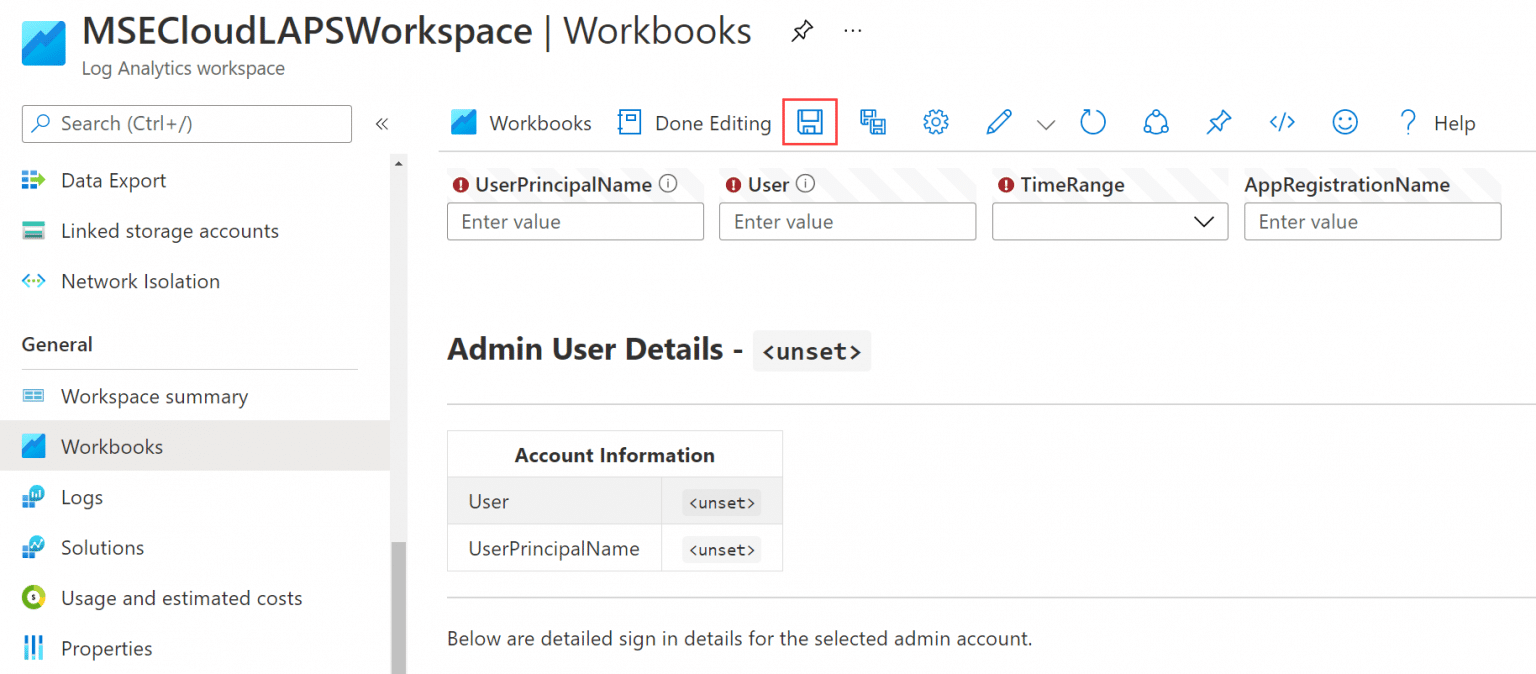Click the AppRegistrationName input field
The image size is (1536, 674).
pyautogui.click(x=1372, y=221)
